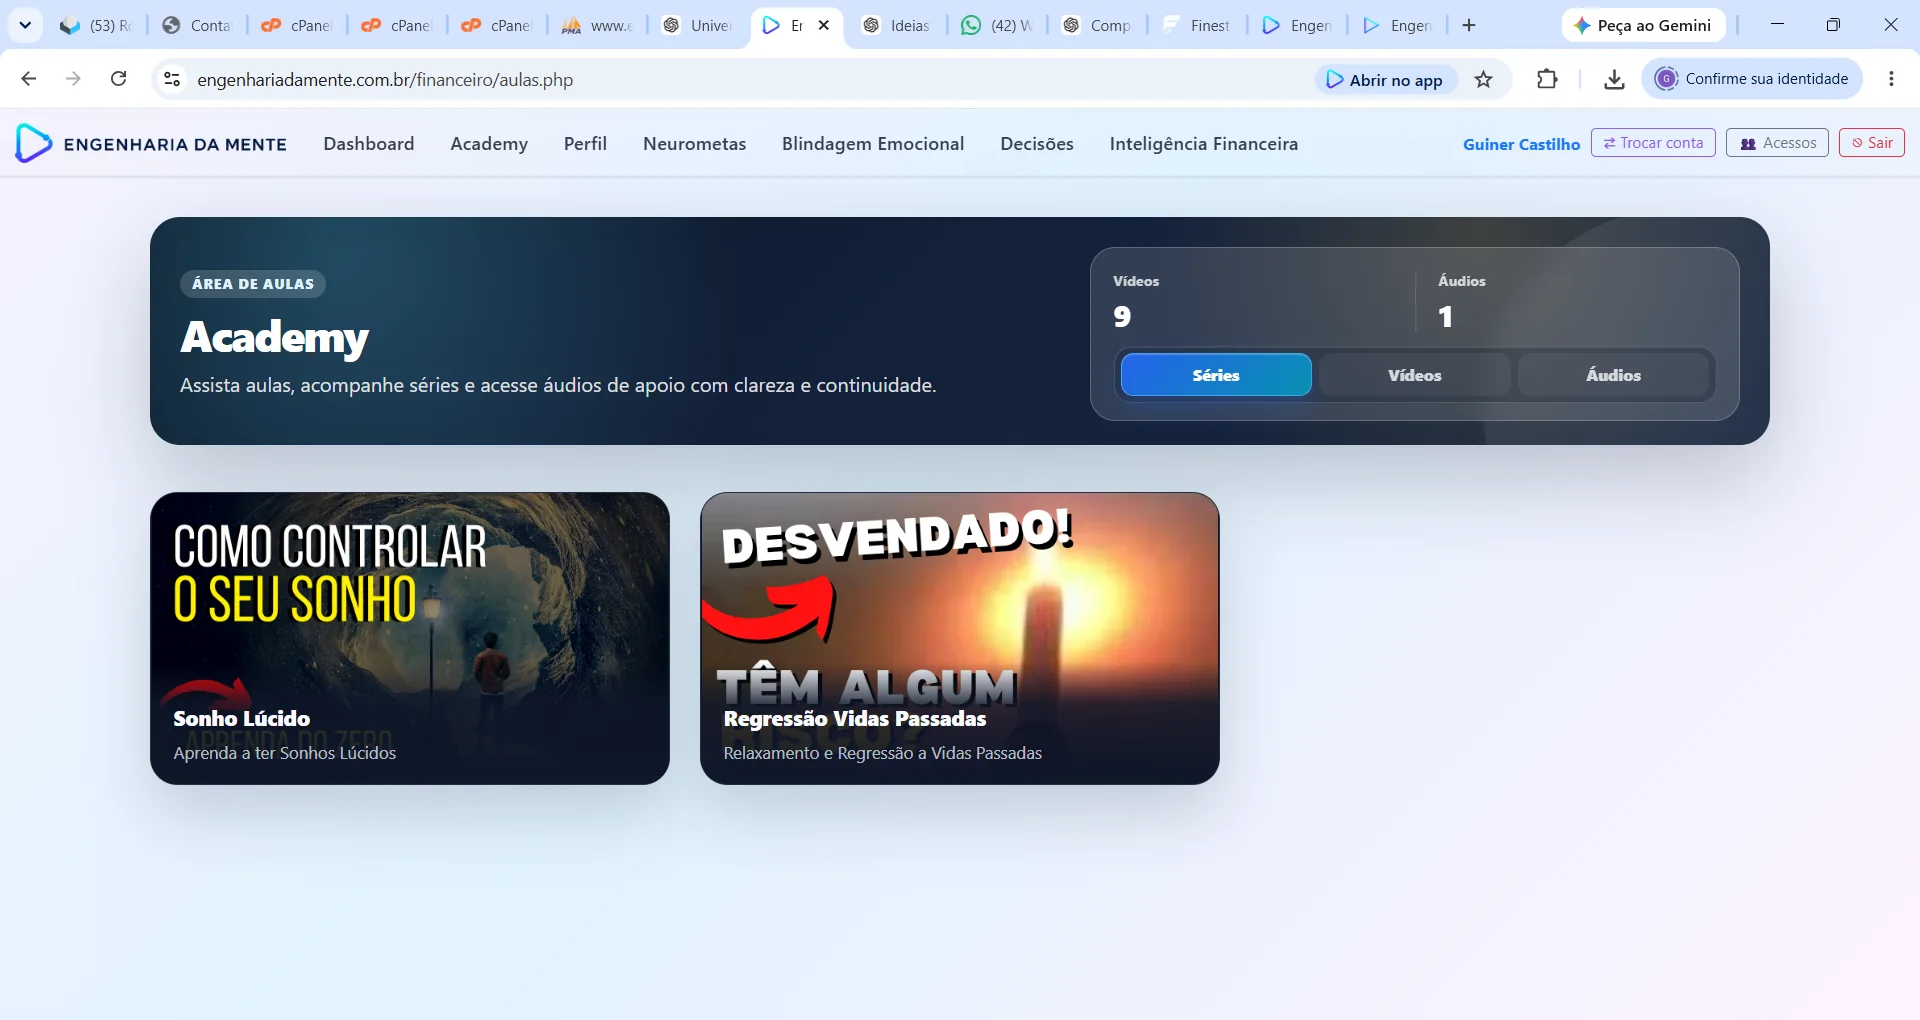This screenshot has height=1020, width=1920.
Task: Go back with the browser back arrow
Action: coord(29,79)
